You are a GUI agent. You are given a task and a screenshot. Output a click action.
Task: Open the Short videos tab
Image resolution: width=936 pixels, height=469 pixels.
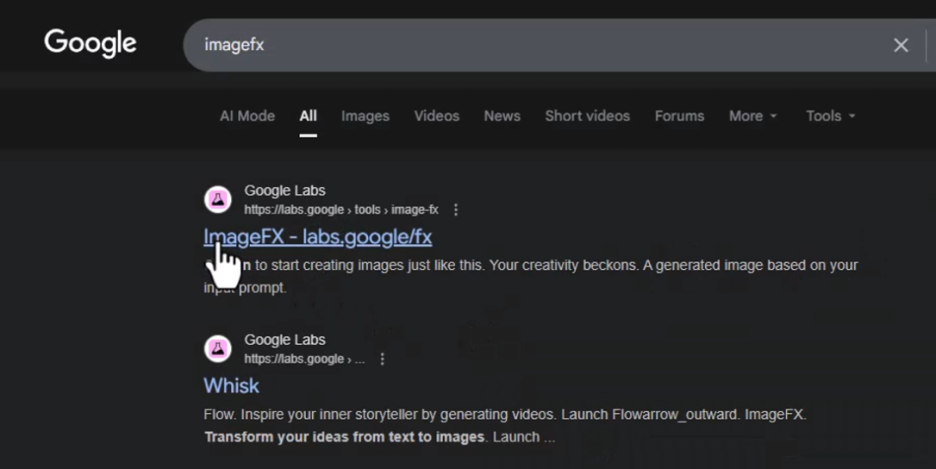click(x=587, y=116)
